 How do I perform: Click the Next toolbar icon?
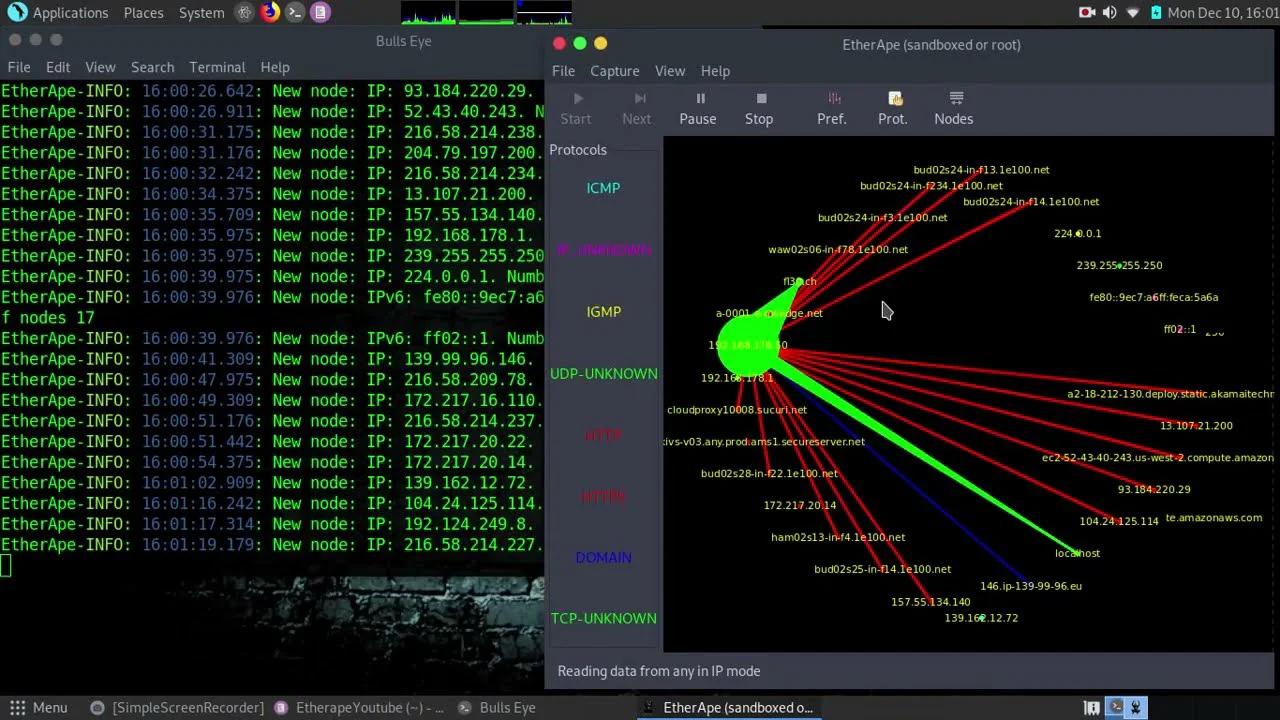point(637,107)
